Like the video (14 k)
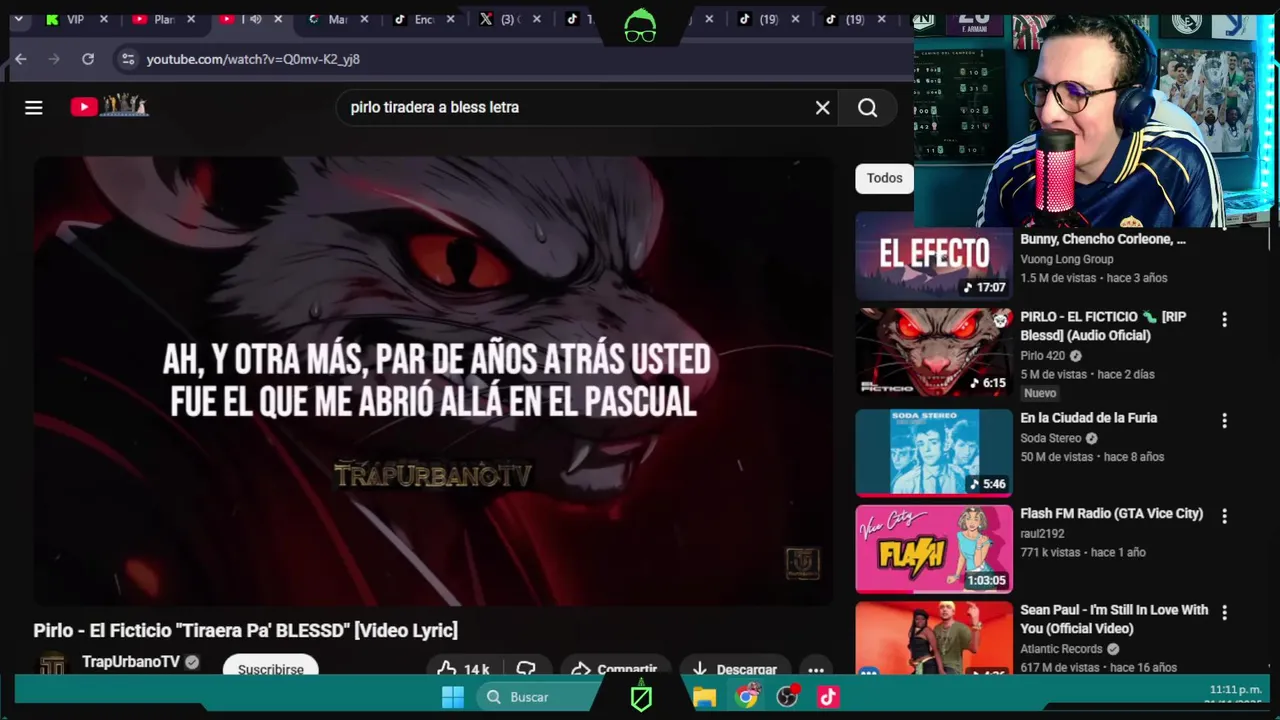The width and height of the screenshot is (1280, 720). [x=463, y=669]
